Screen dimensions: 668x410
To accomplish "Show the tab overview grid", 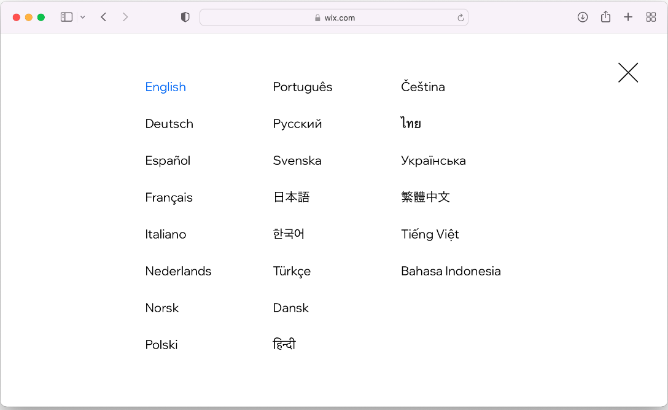I will (x=651, y=17).
